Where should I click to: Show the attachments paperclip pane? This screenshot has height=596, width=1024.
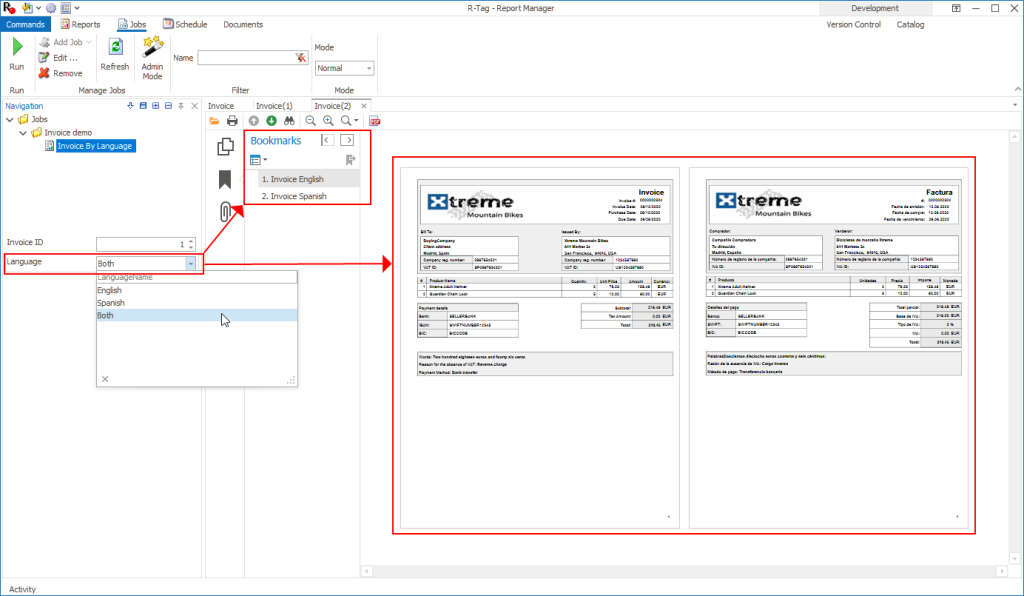click(x=225, y=212)
